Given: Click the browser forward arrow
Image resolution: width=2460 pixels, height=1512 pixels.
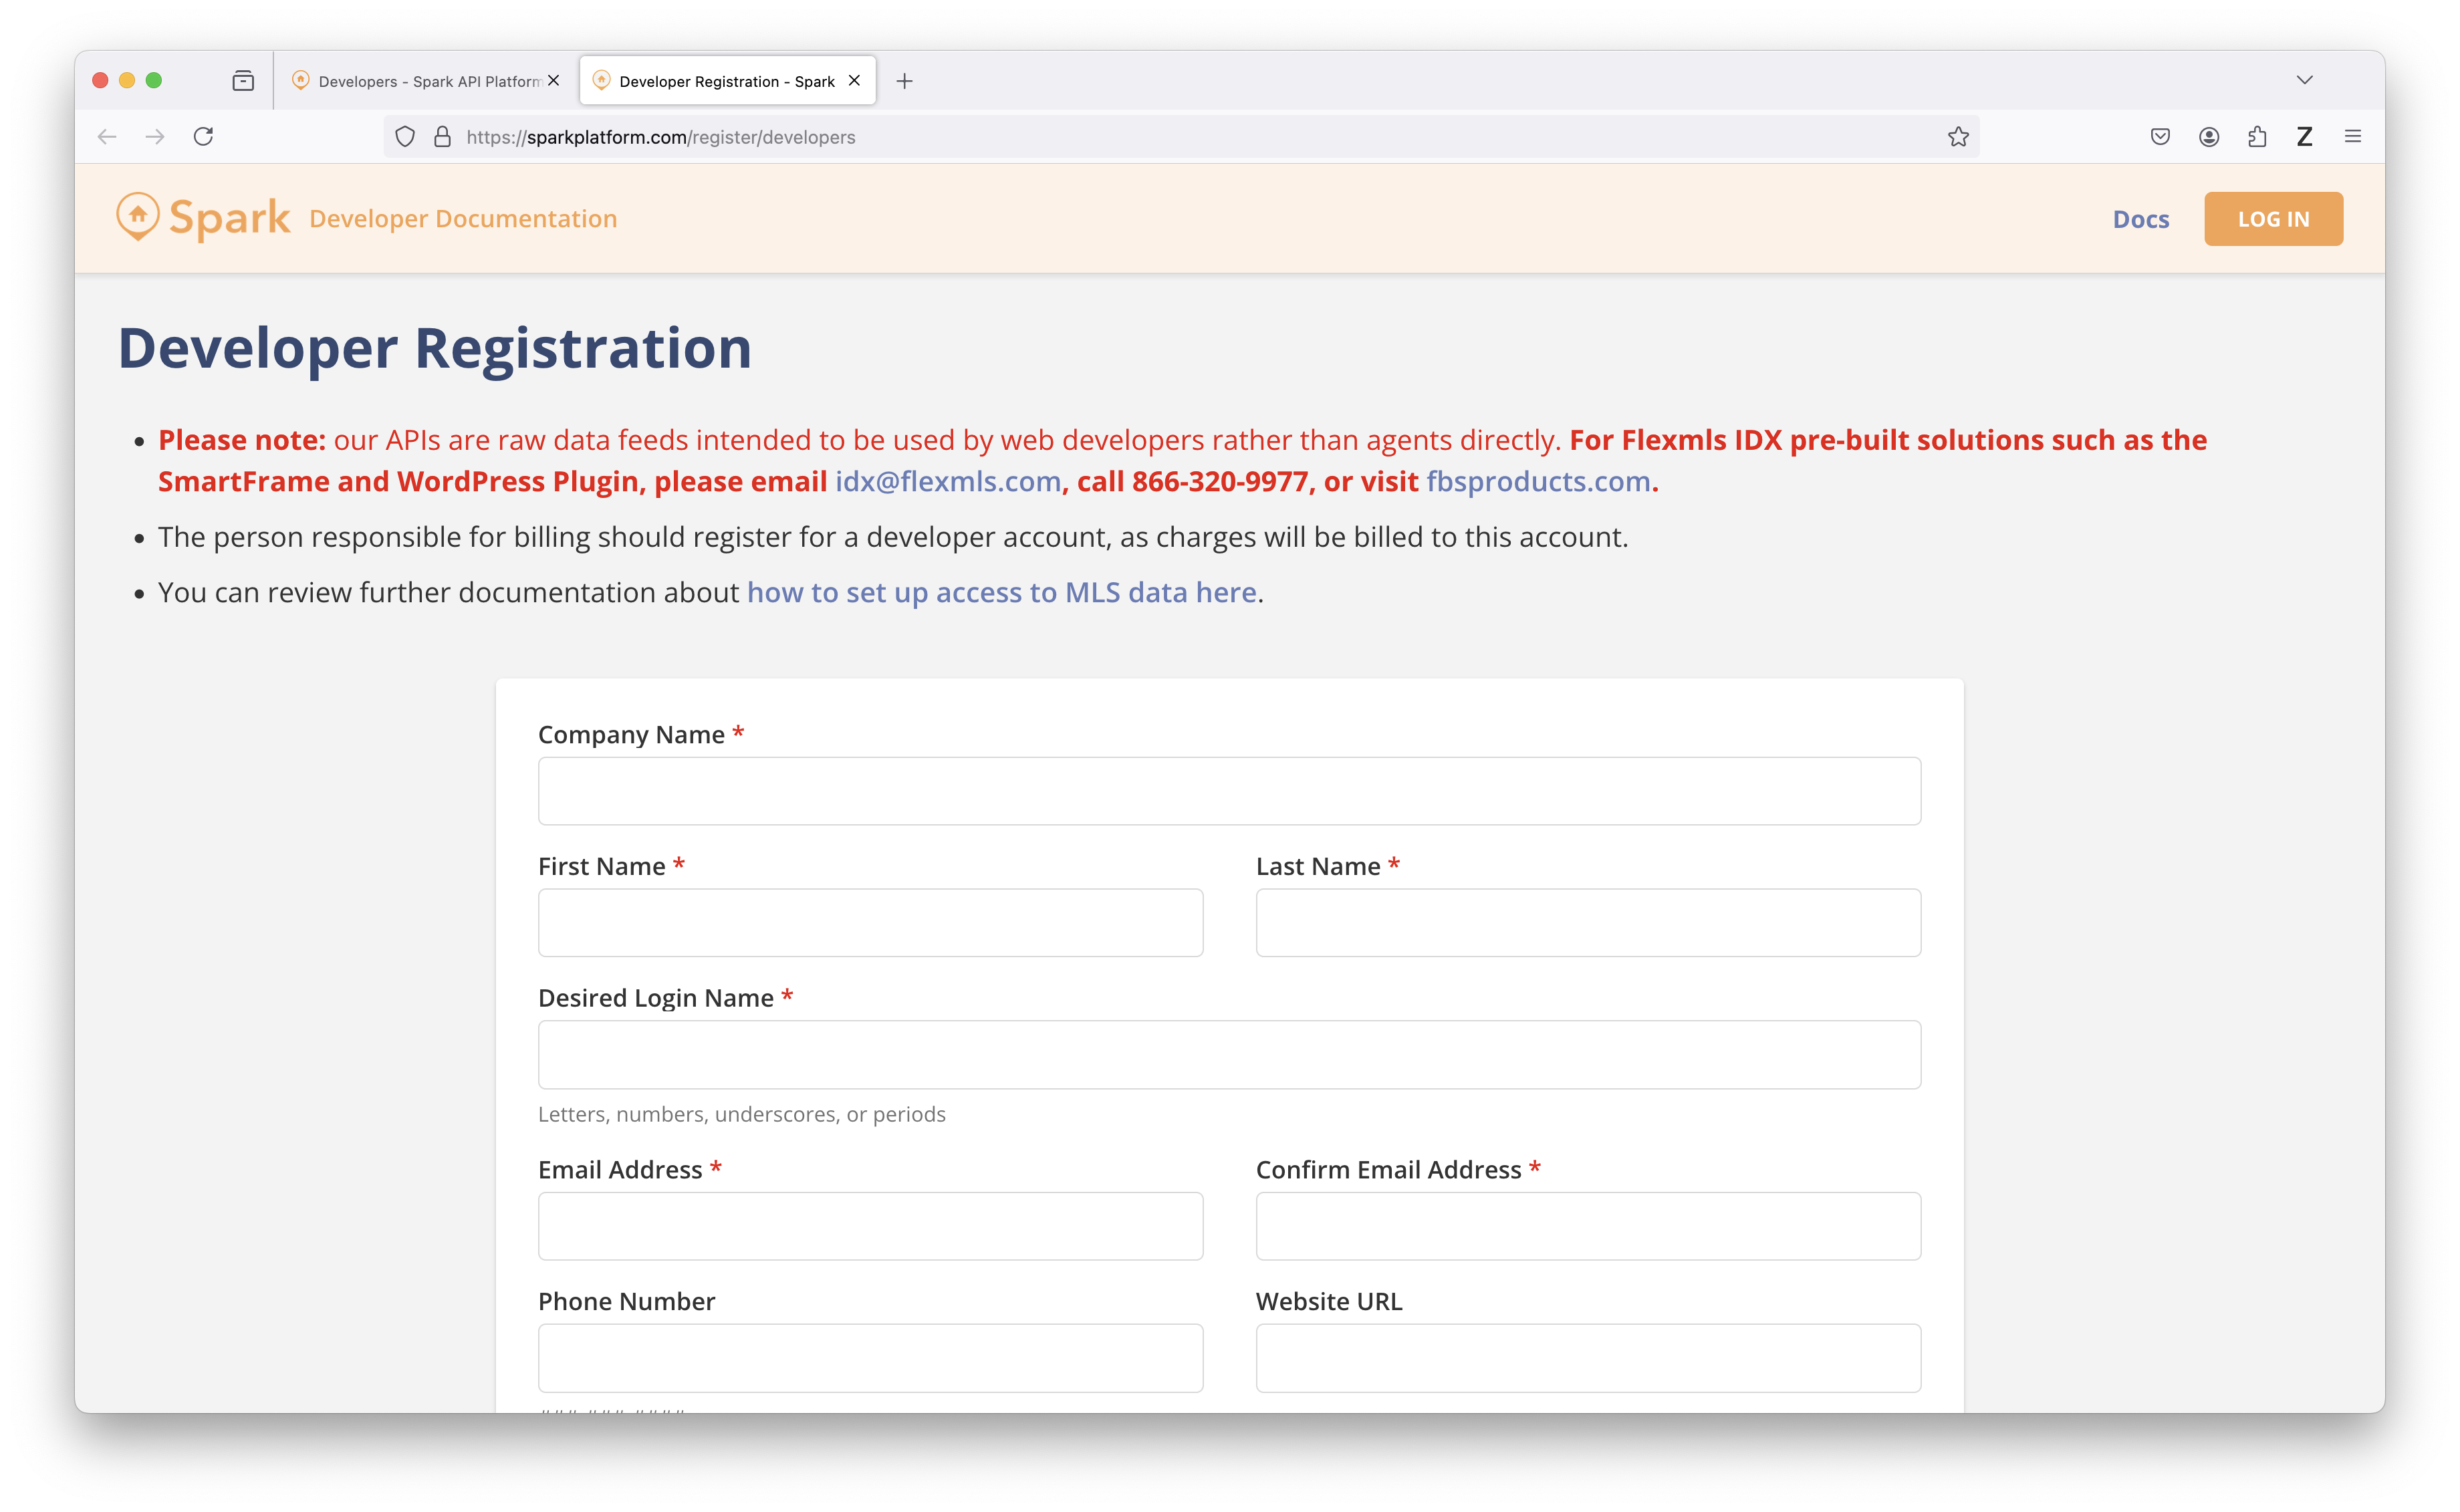Looking at the screenshot, I should coord(155,137).
